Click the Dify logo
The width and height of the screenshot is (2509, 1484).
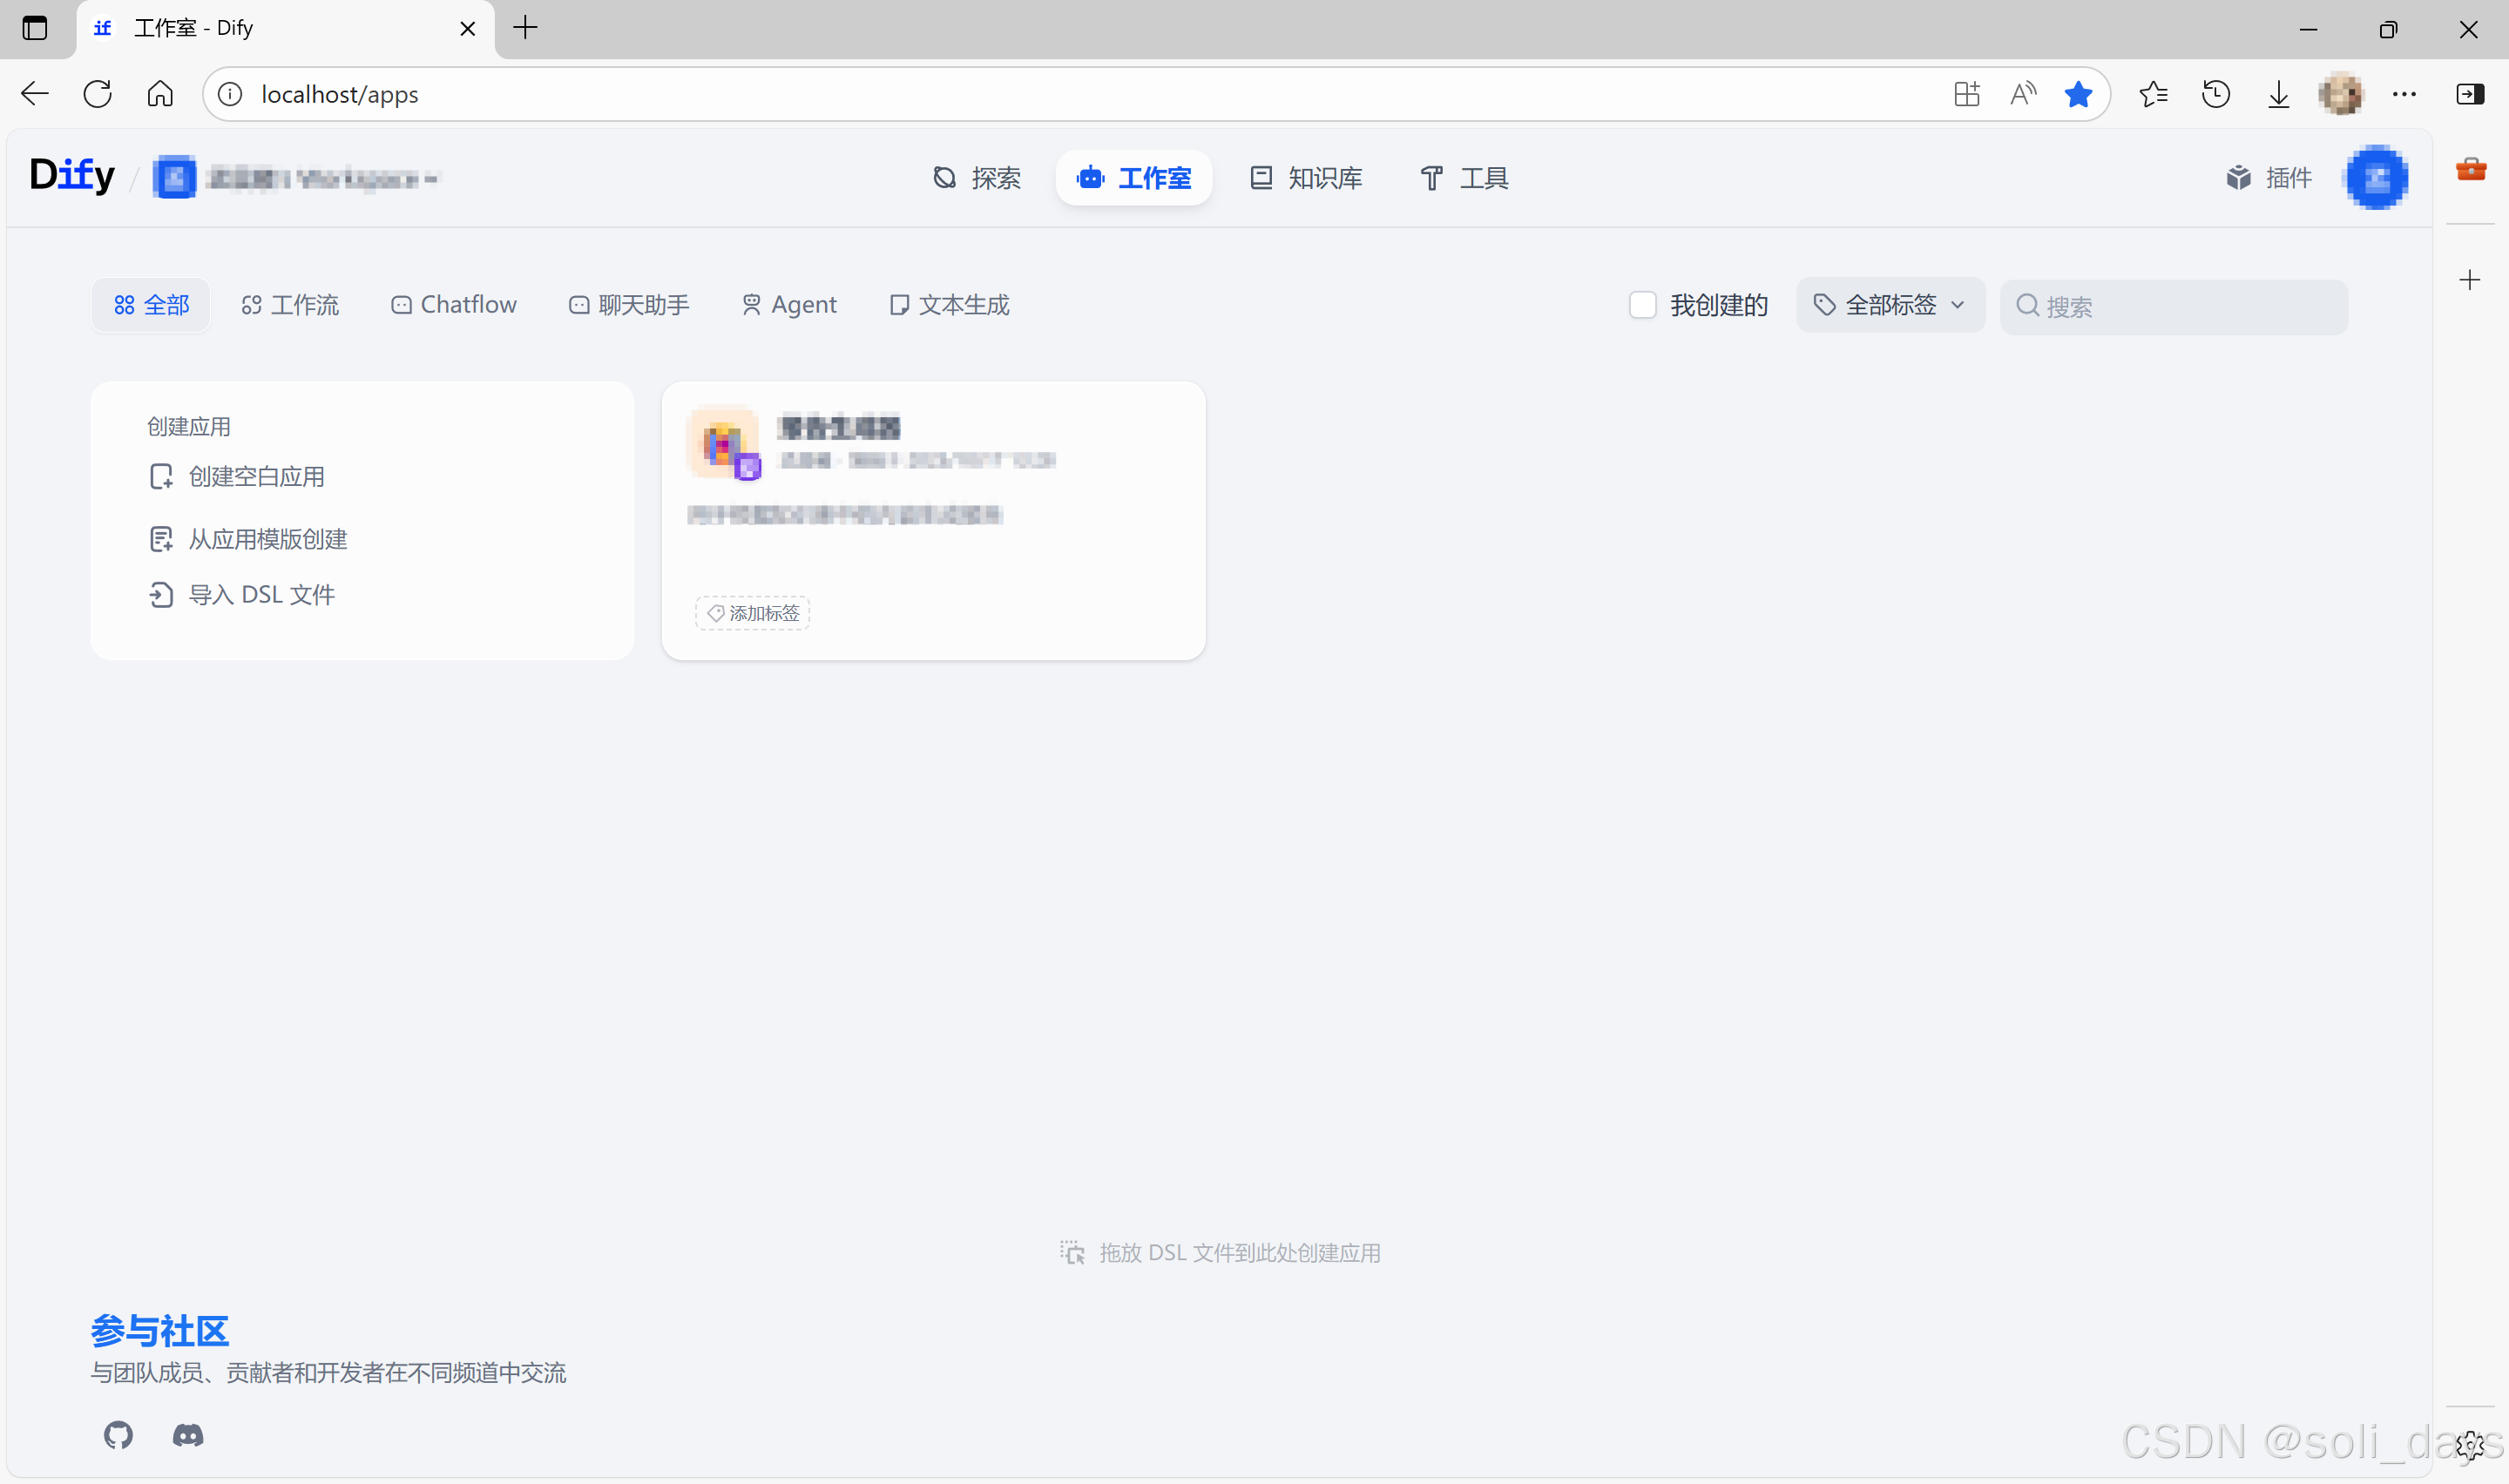click(x=72, y=176)
